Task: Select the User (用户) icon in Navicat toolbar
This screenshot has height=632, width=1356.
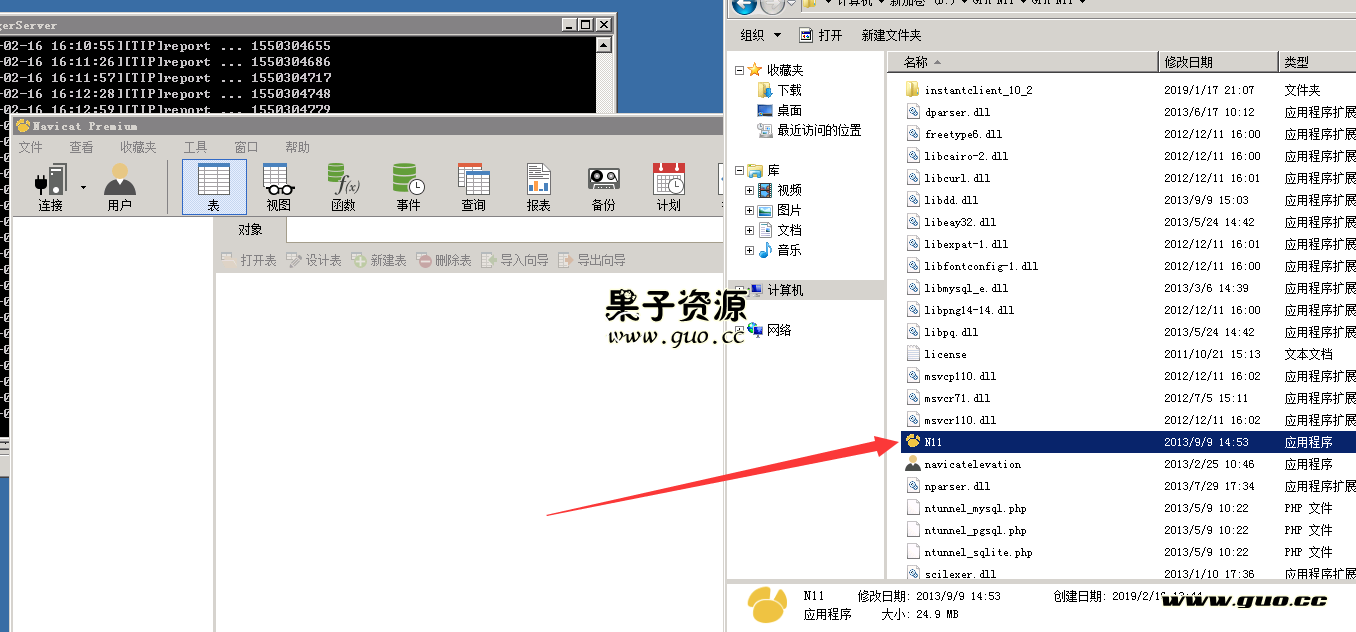Action: point(119,187)
